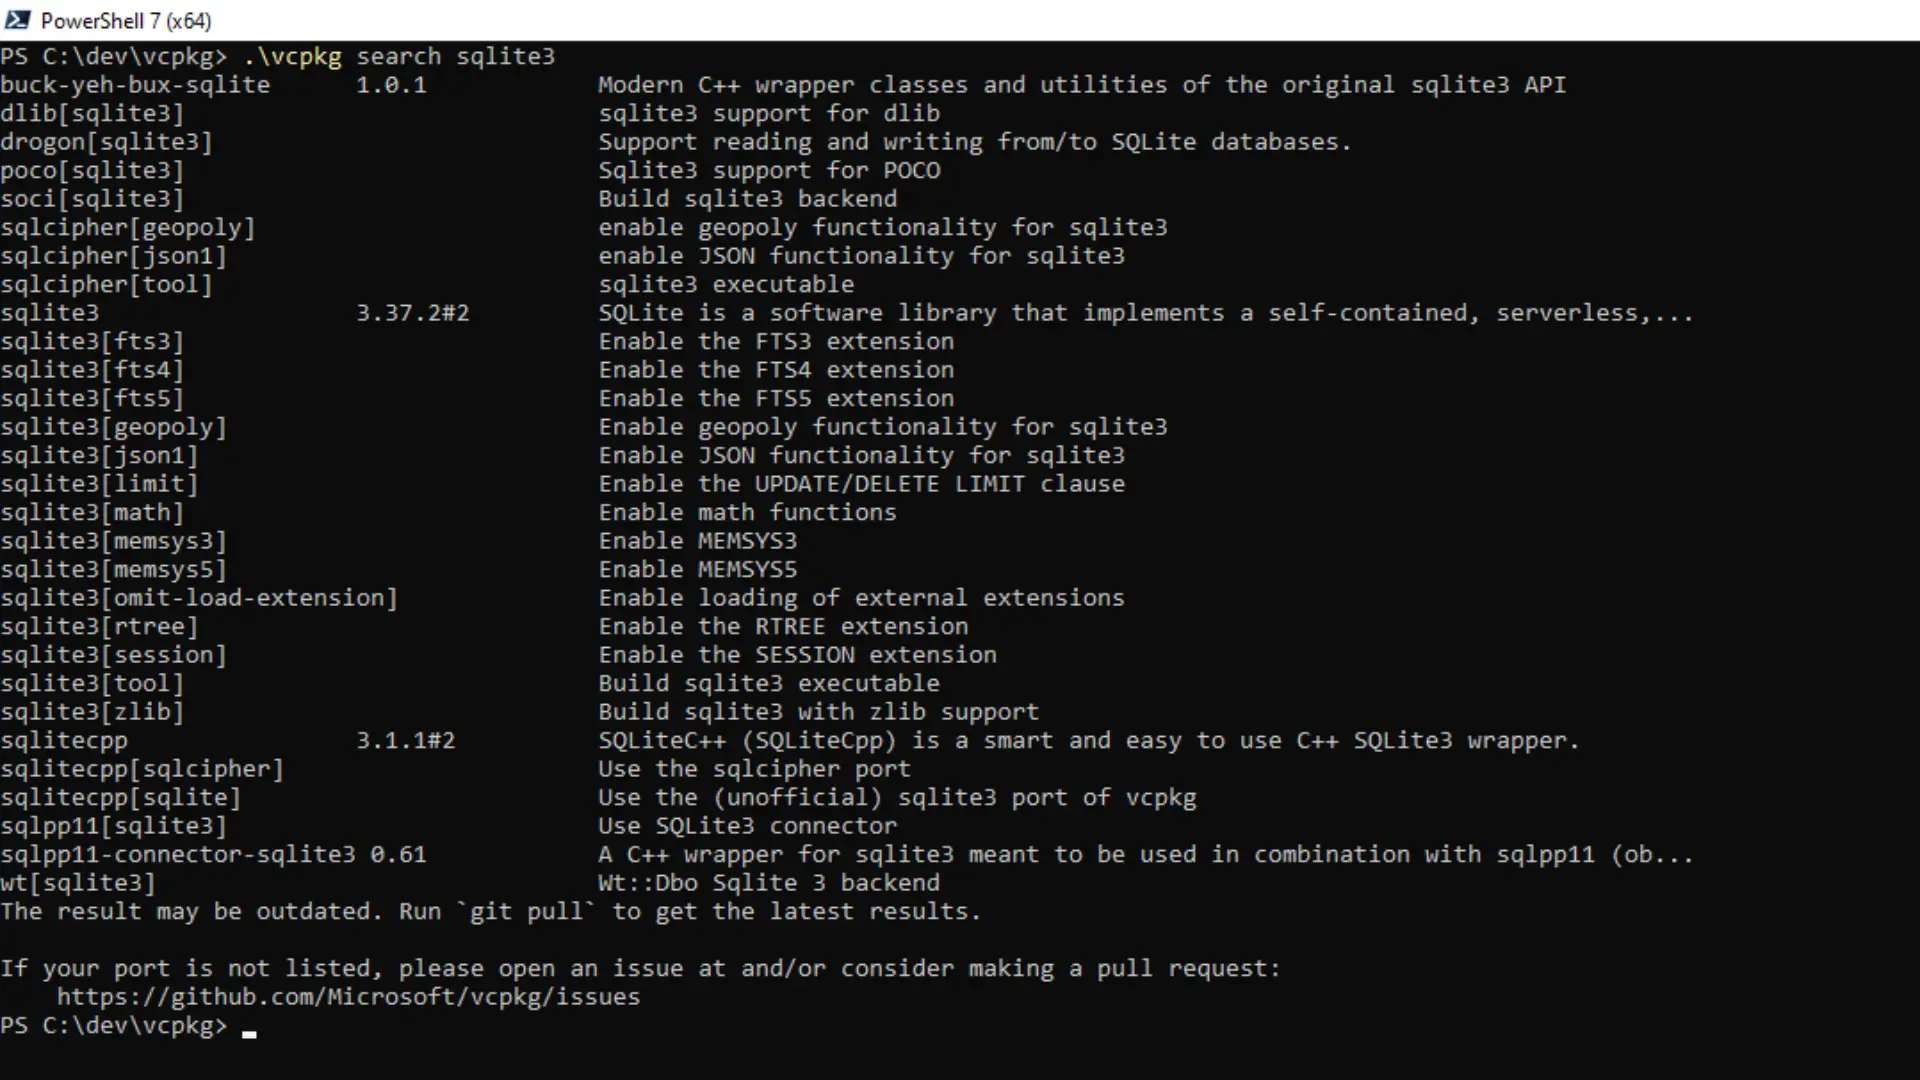Viewport: 1920px width, 1080px height.
Task: Click sqlite3[math] extension entry
Action: [x=91, y=512]
